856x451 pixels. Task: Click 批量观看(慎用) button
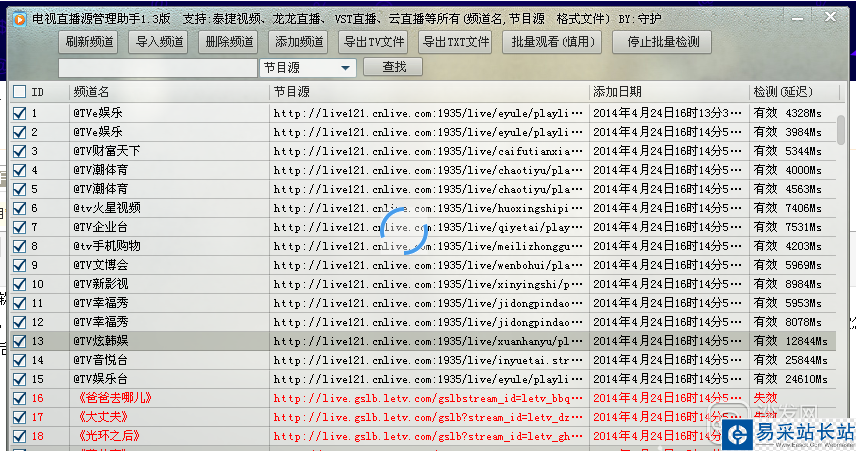pyautogui.click(x=552, y=42)
